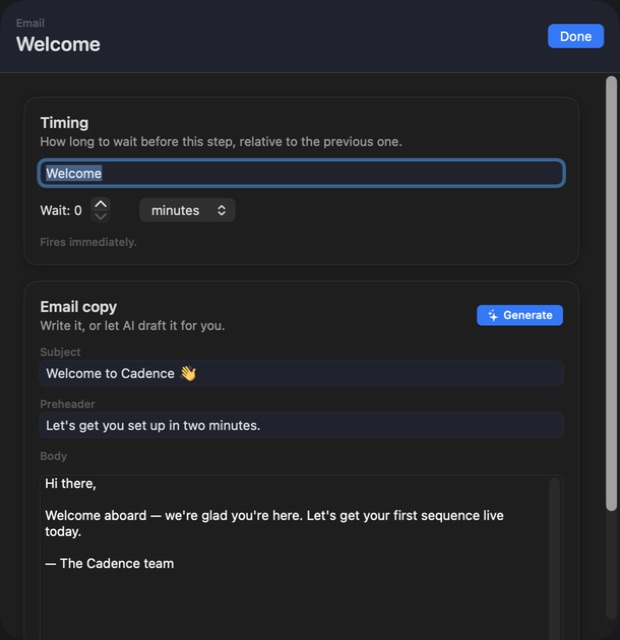Click the Done button
The image size is (620, 640).
tap(576, 36)
